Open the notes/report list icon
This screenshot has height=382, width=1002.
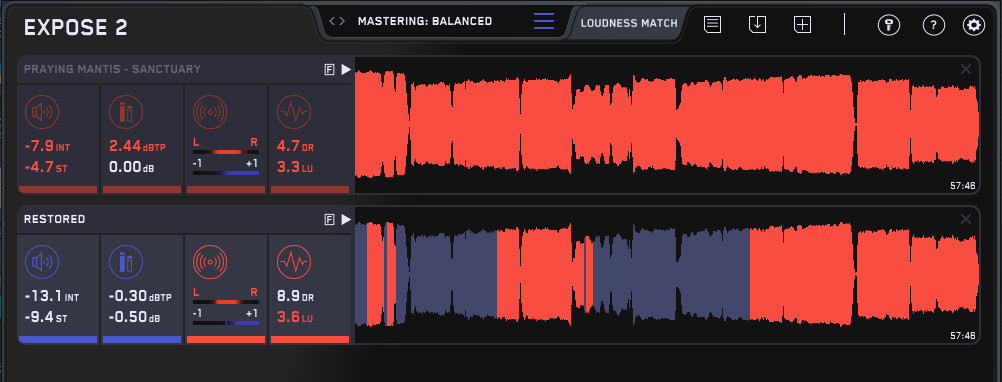(x=713, y=25)
